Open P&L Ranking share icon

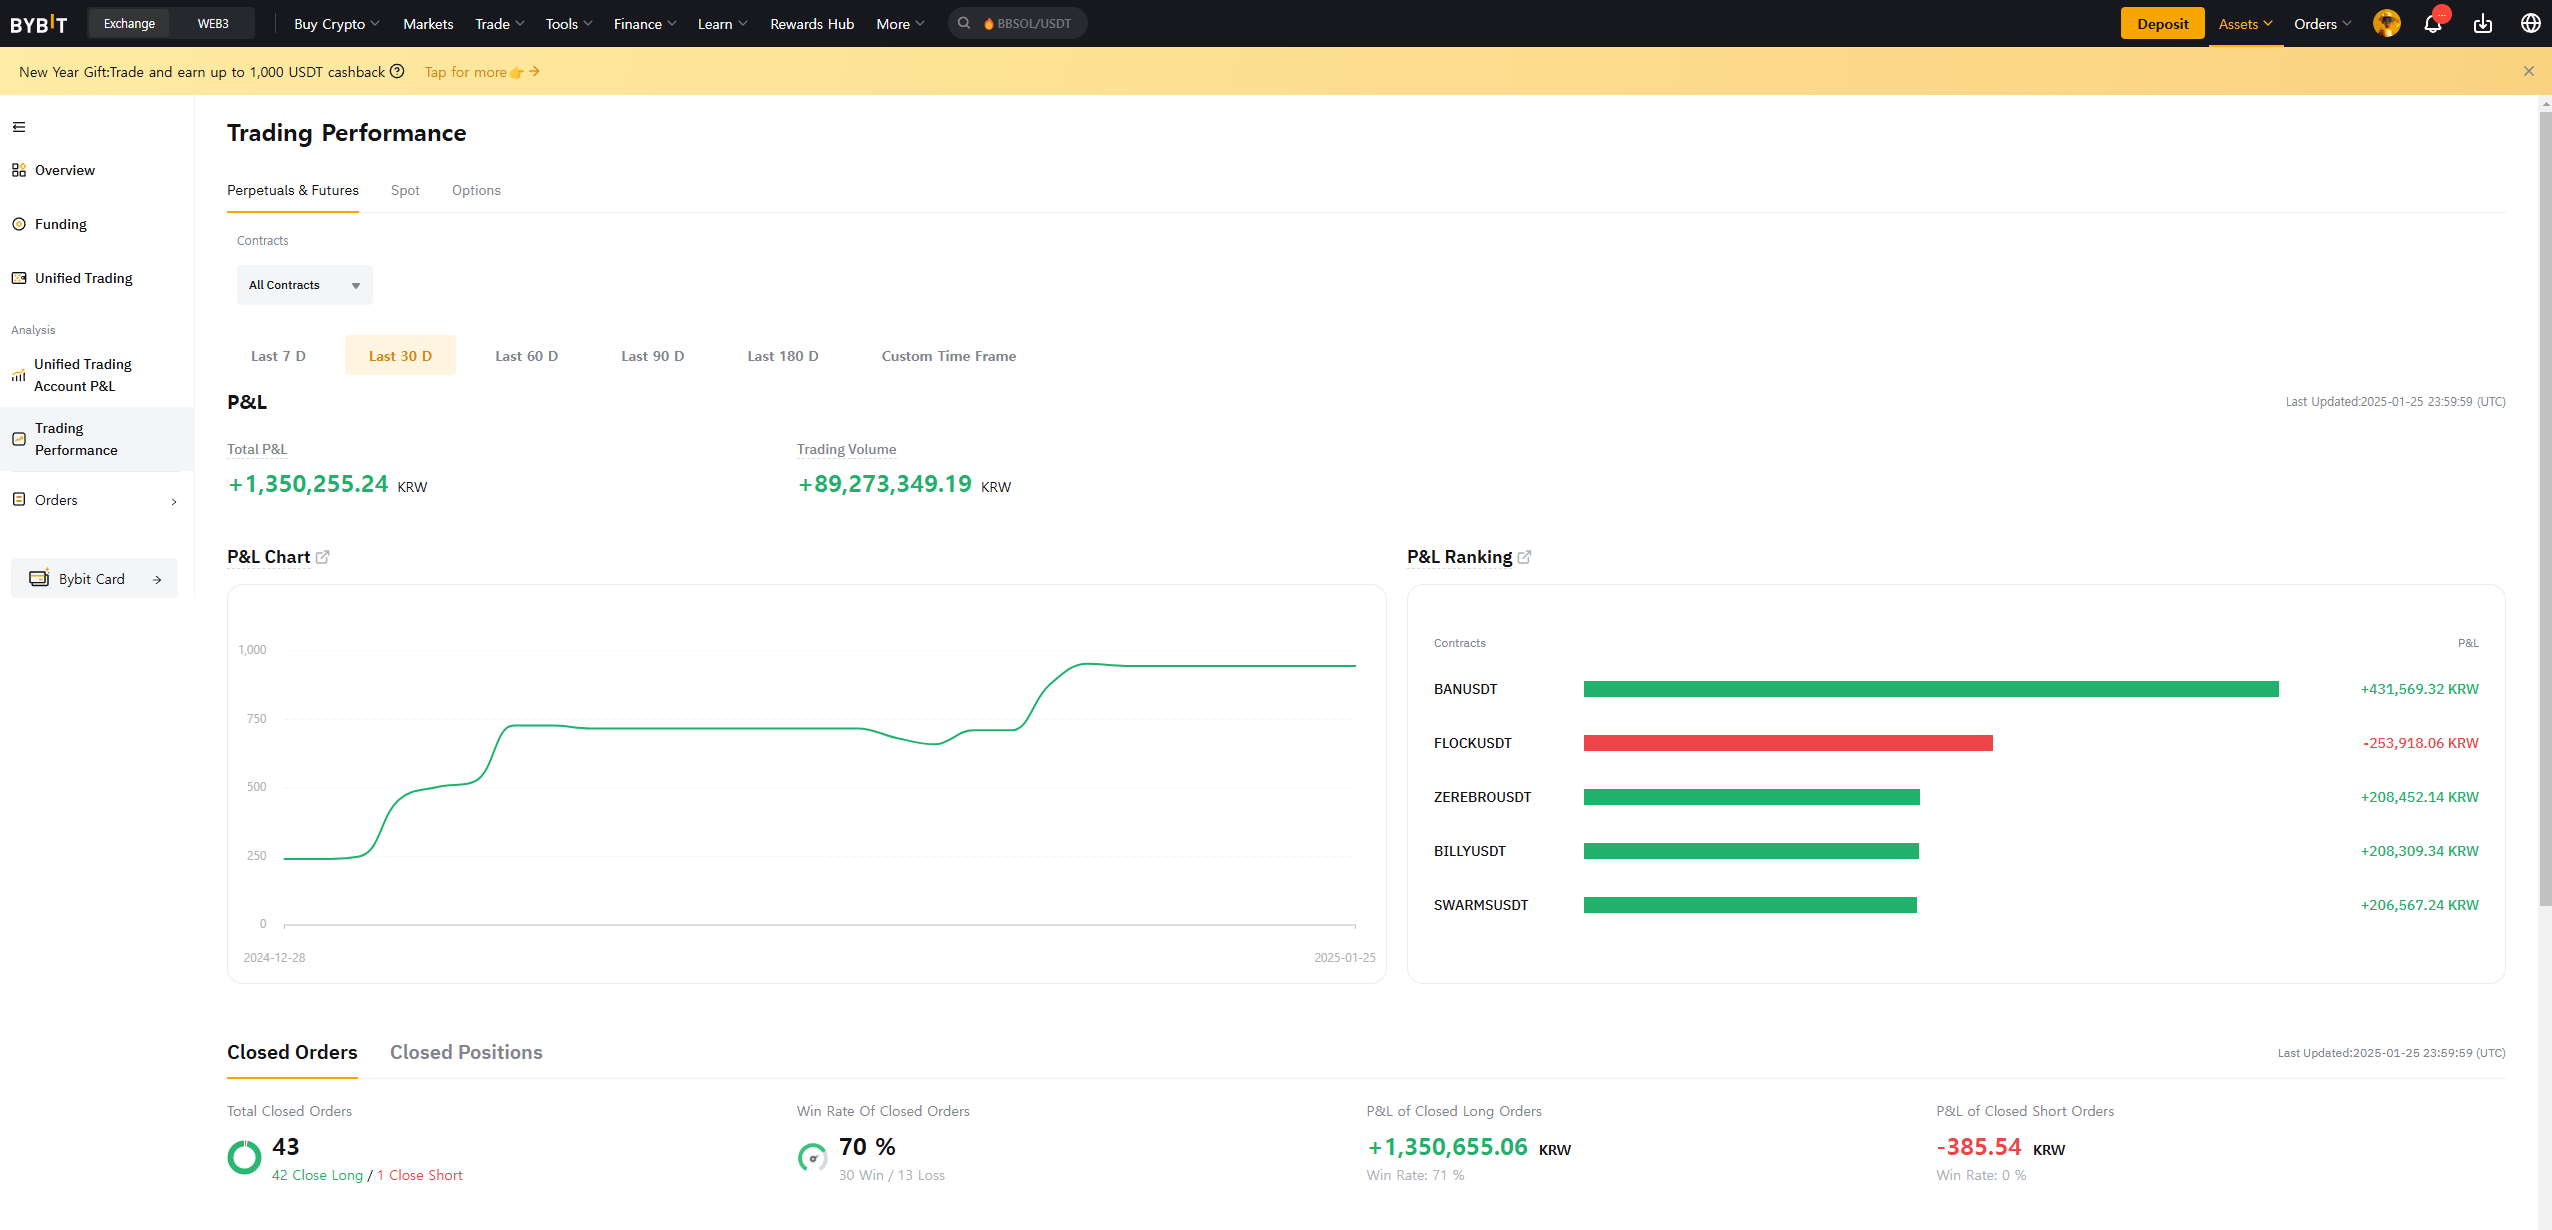(1524, 557)
